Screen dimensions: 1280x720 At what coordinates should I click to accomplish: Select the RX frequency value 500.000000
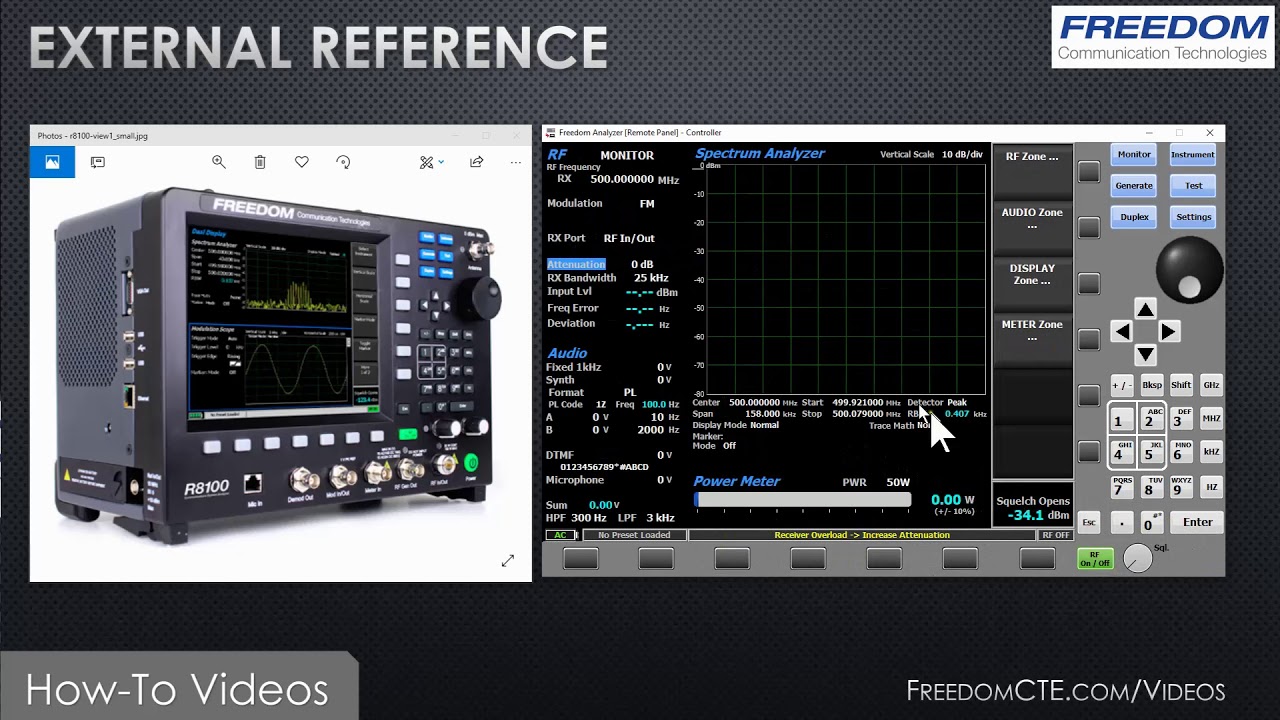[622, 180]
